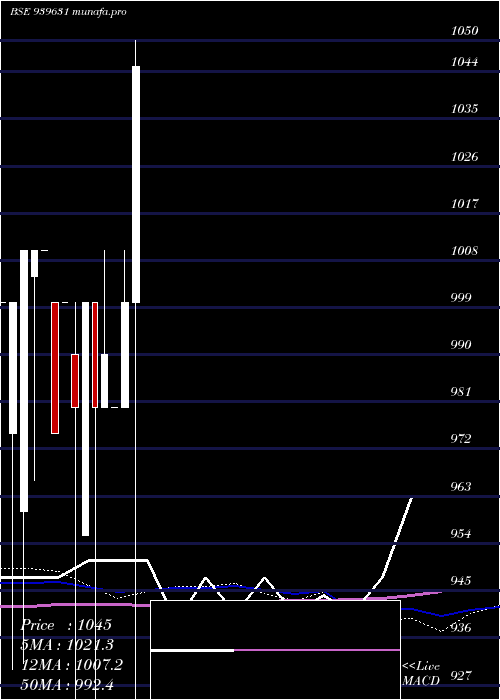Click the '12MA : 1007.2' readout
The height and width of the screenshot is (700, 500).
click(x=72, y=665)
